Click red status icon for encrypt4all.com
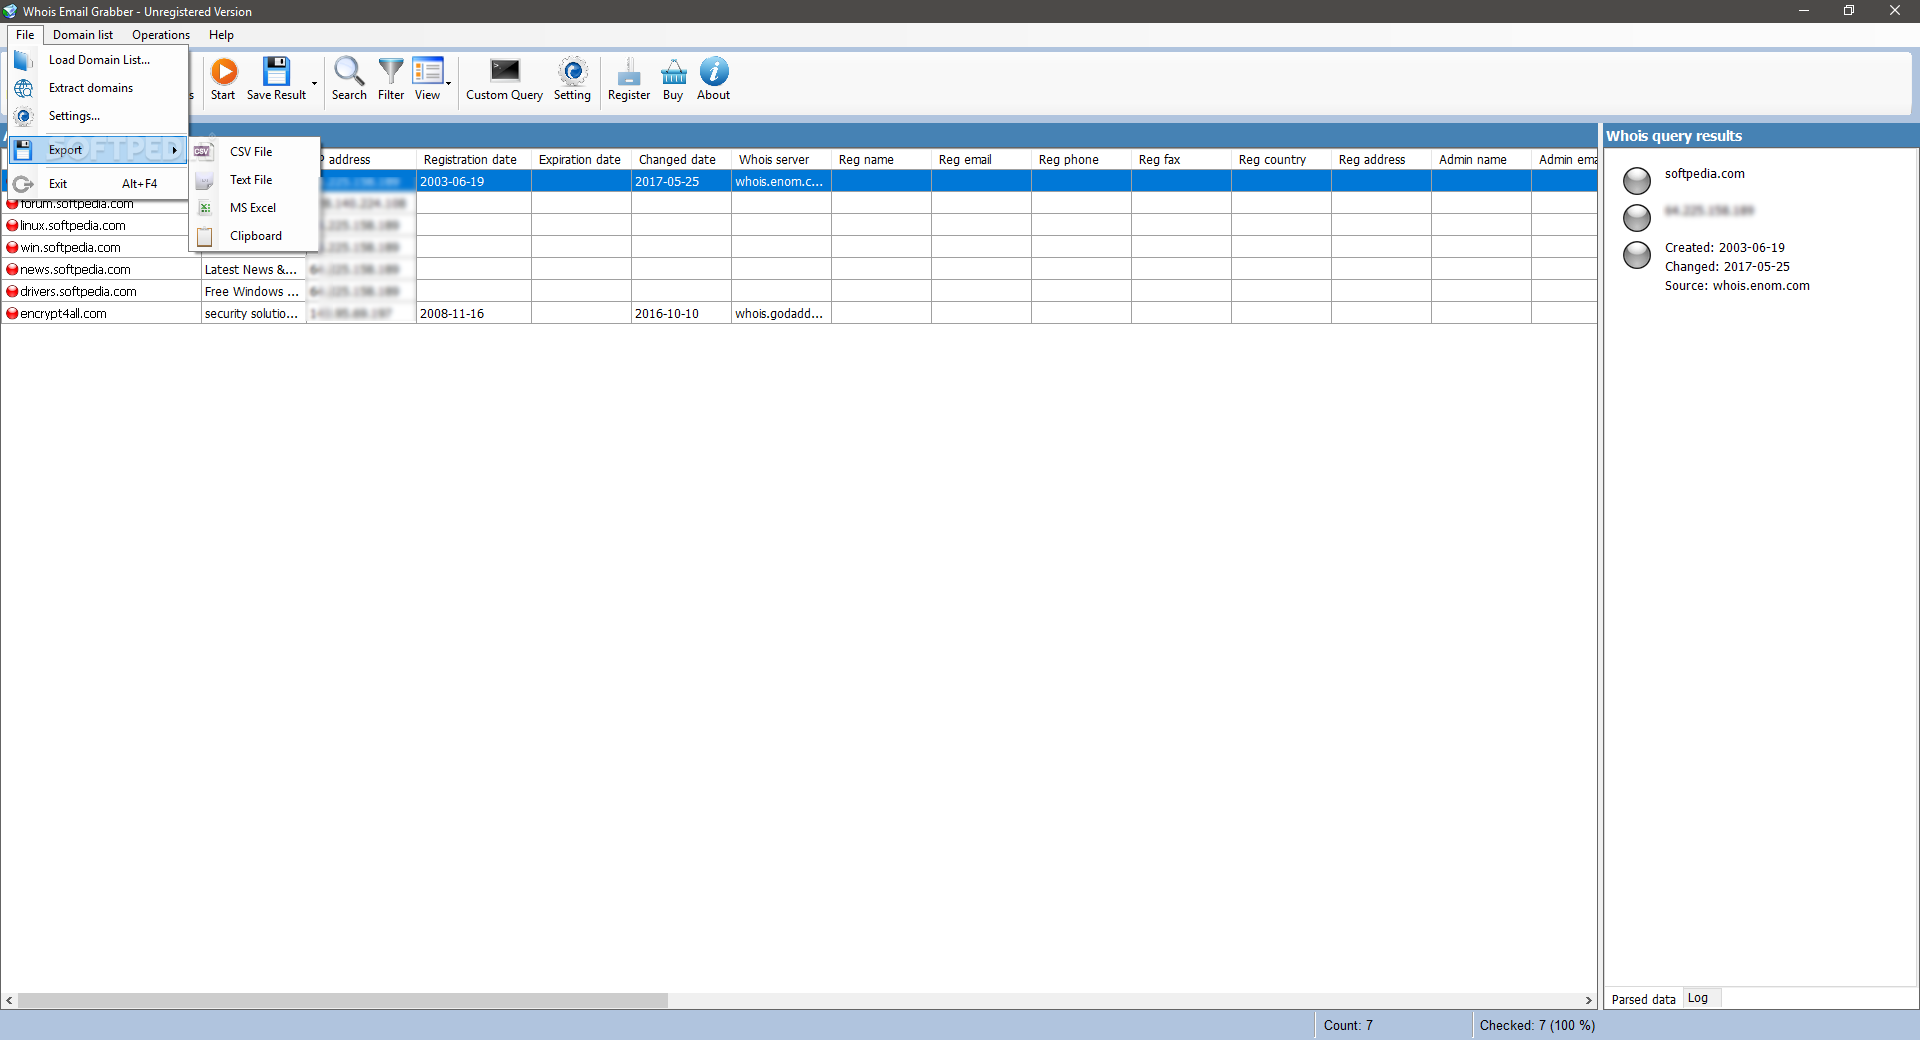This screenshot has height=1040, width=1920. (x=12, y=314)
